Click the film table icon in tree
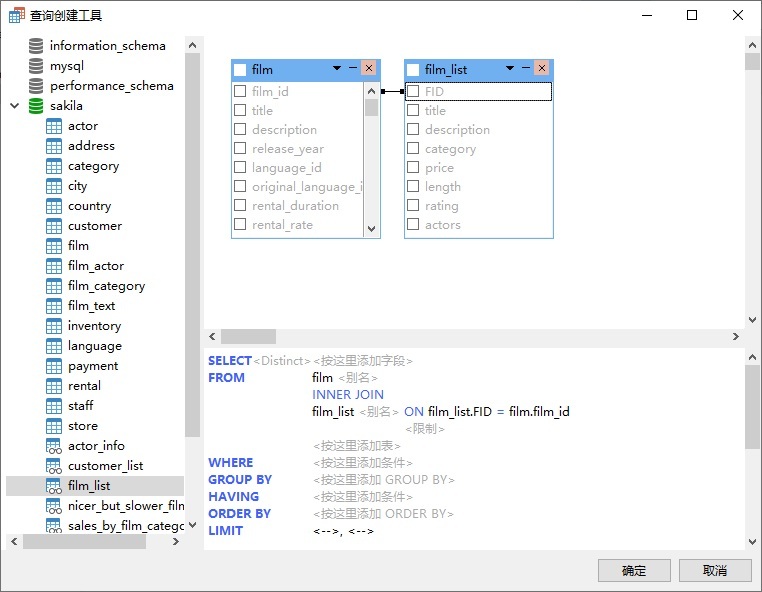Image resolution: width=762 pixels, height=592 pixels. pyautogui.click(x=54, y=246)
